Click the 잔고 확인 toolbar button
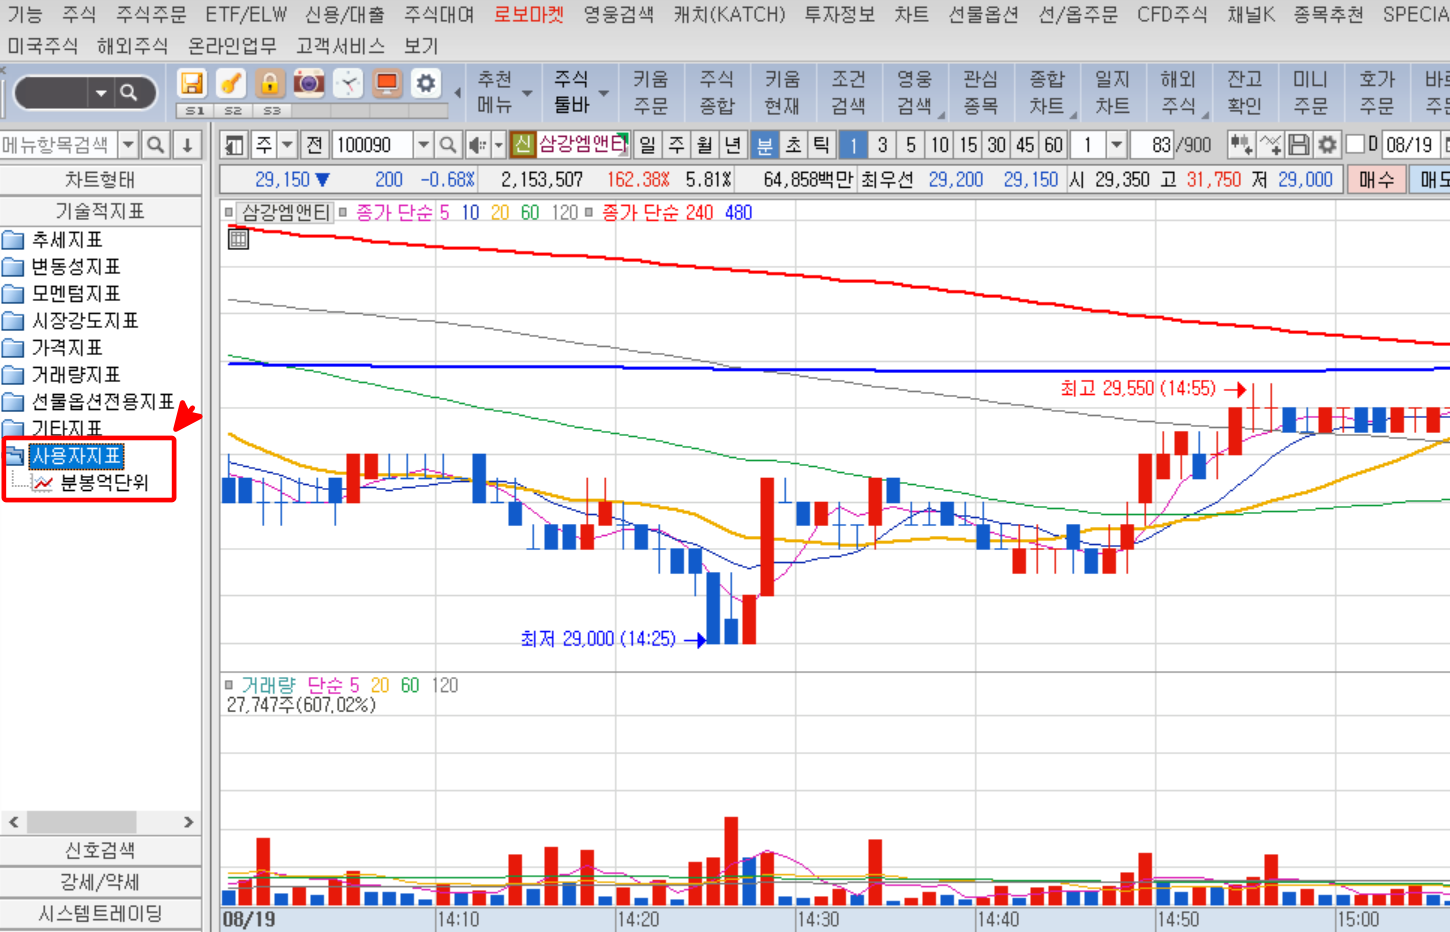1450x932 pixels. 1244,92
